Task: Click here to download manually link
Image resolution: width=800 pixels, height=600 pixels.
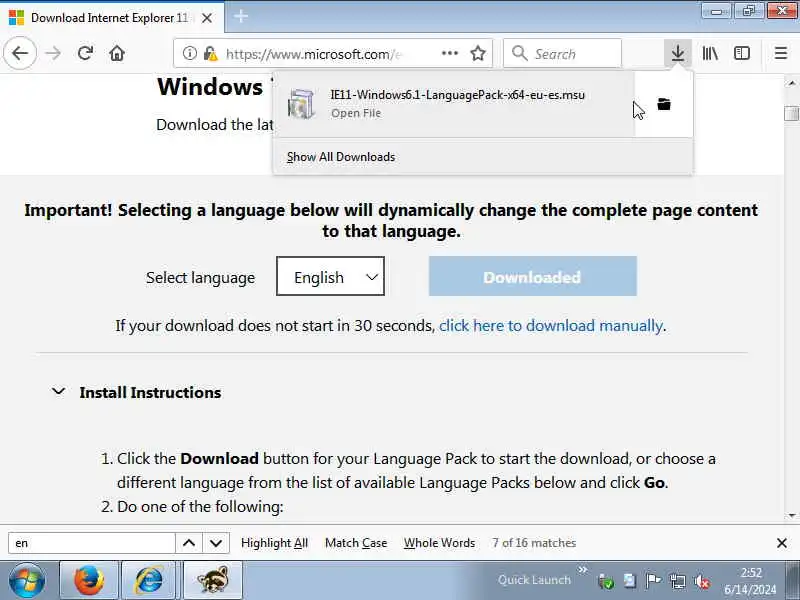Action: (551, 326)
